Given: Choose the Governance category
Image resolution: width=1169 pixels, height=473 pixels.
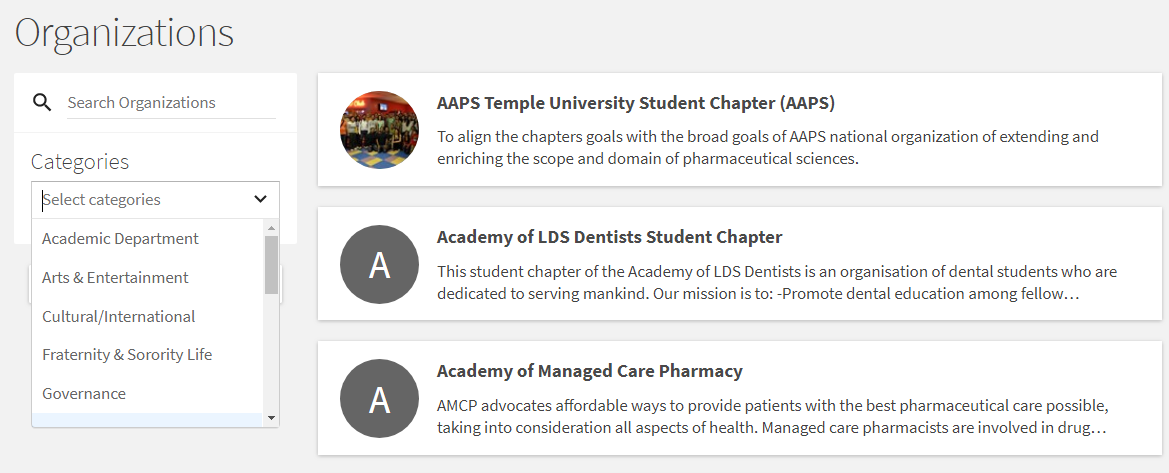Looking at the screenshot, I should [x=84, y=394].
